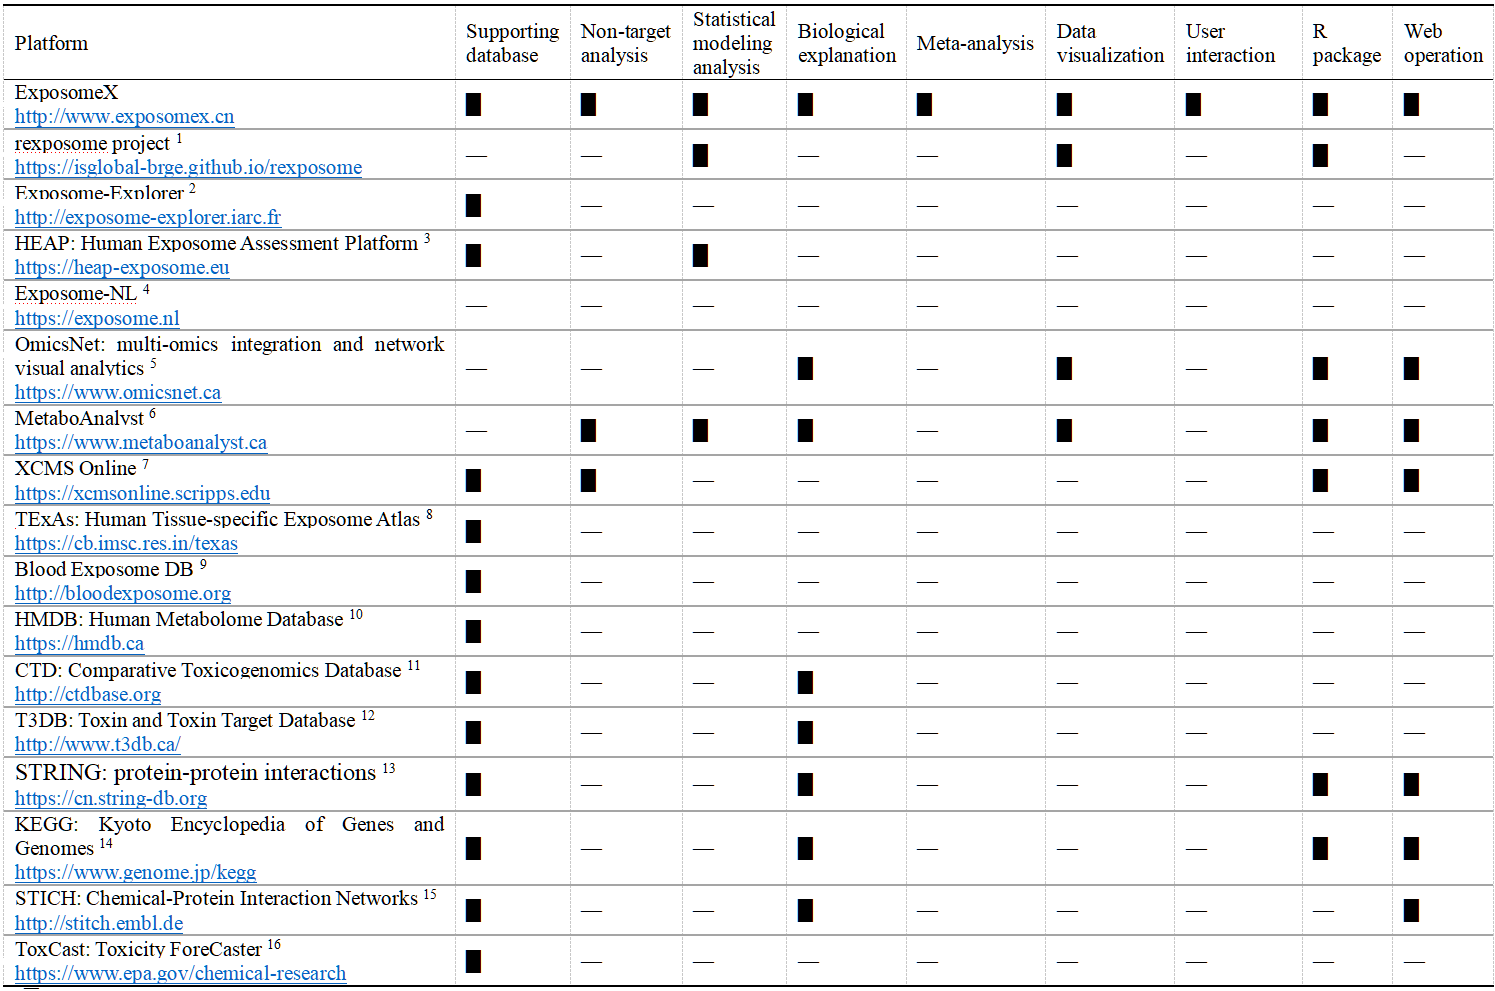Screen dimensions: 1495x991
Task: Select T3DB: Toxin and Toxin Target Database
Action: (185, 720)
